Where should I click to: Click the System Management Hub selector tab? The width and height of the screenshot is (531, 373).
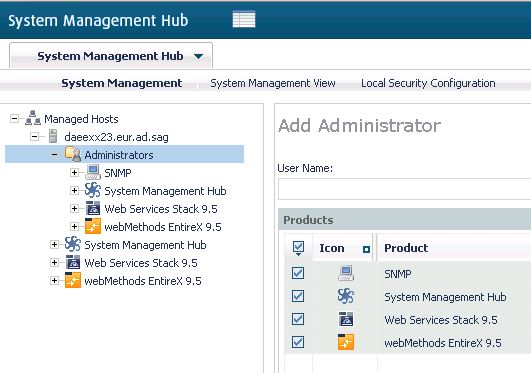point(111,56)
